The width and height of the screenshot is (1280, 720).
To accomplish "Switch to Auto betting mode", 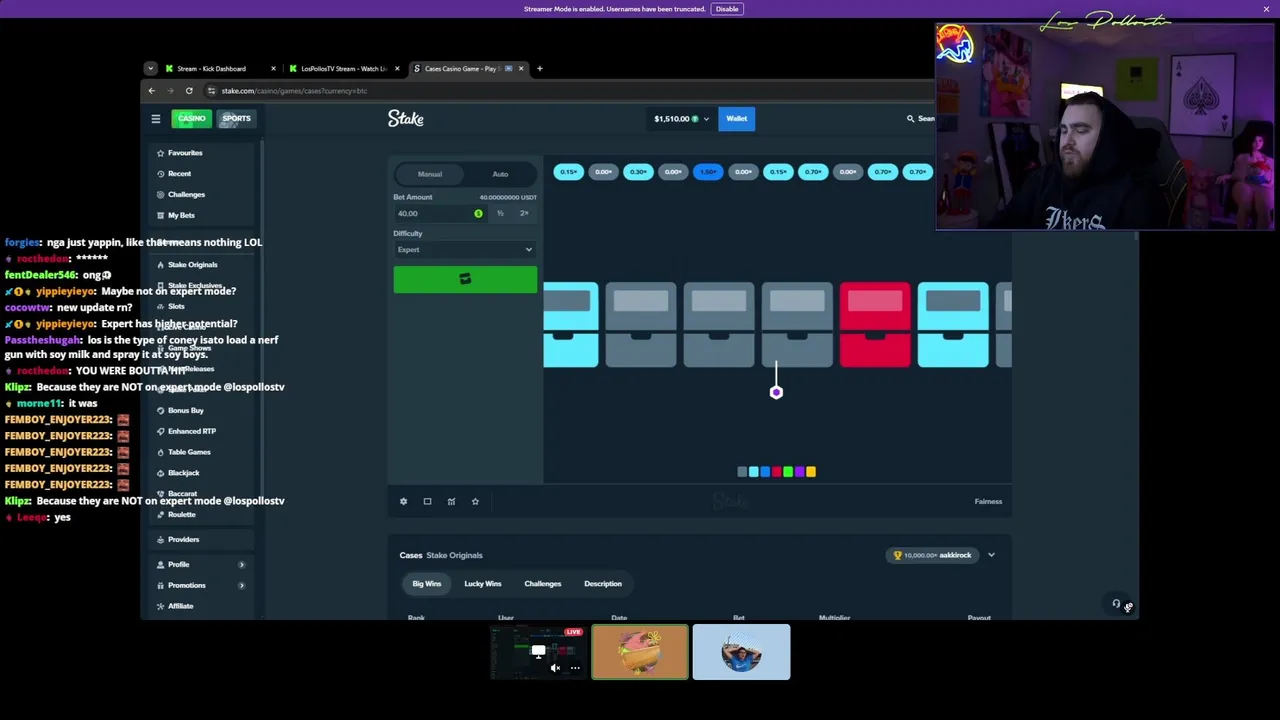I will [x=500, y=174].
